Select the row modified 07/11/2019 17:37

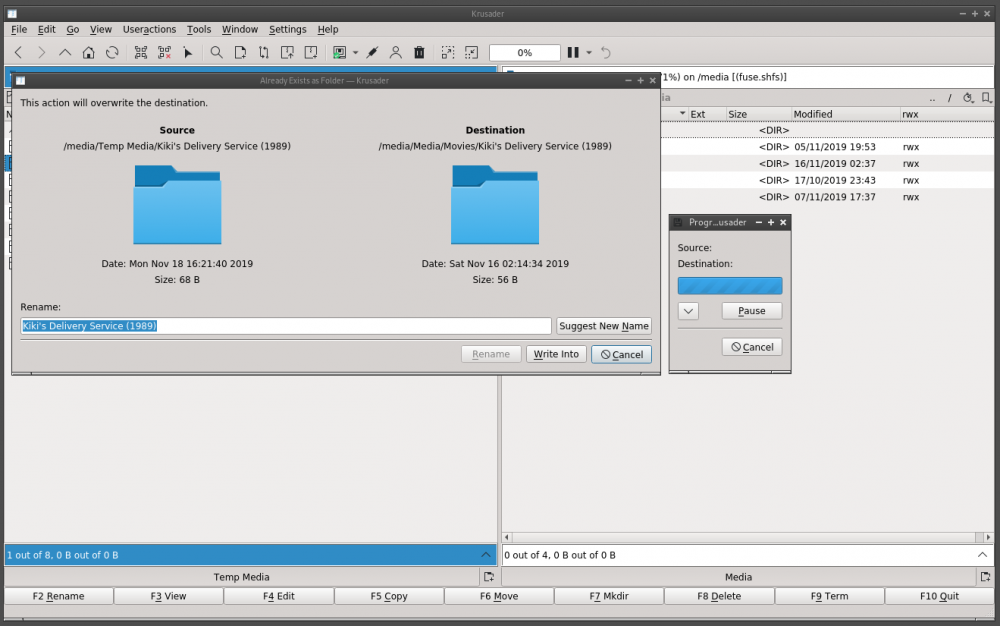tap(827, 197)
